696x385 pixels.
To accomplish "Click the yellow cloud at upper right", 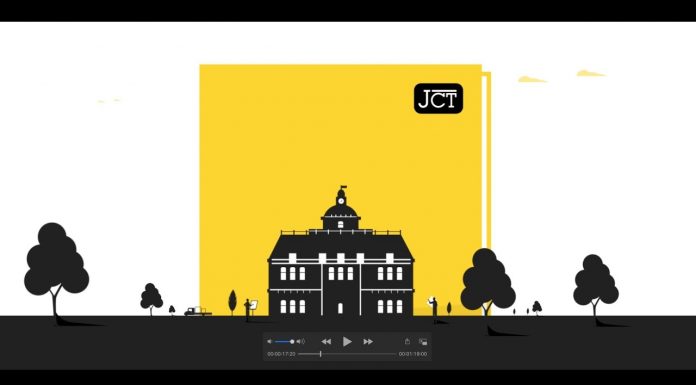I will coord(590,73).
